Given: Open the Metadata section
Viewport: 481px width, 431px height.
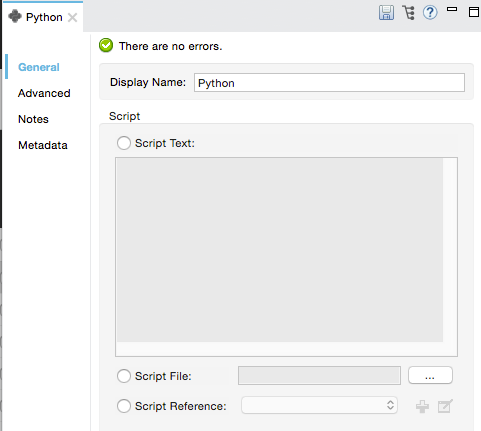Looking at the screenshot, I should tap(43, 145).
